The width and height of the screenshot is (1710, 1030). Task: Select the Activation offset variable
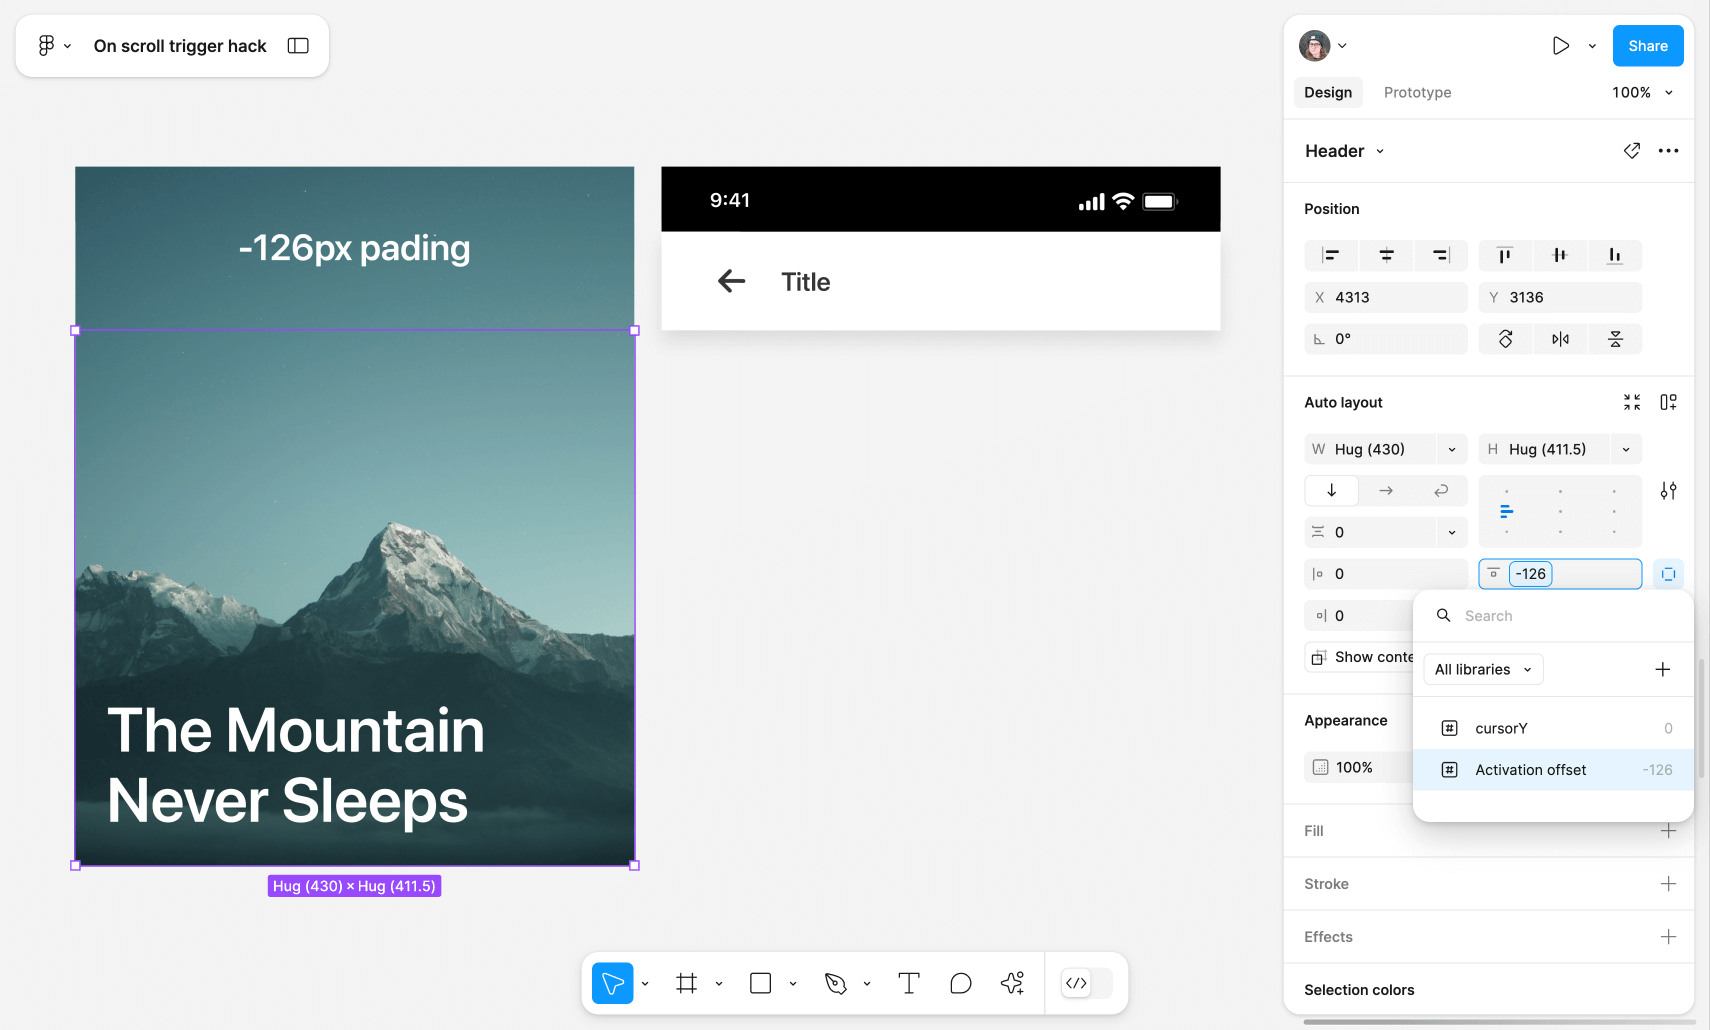1531,769
